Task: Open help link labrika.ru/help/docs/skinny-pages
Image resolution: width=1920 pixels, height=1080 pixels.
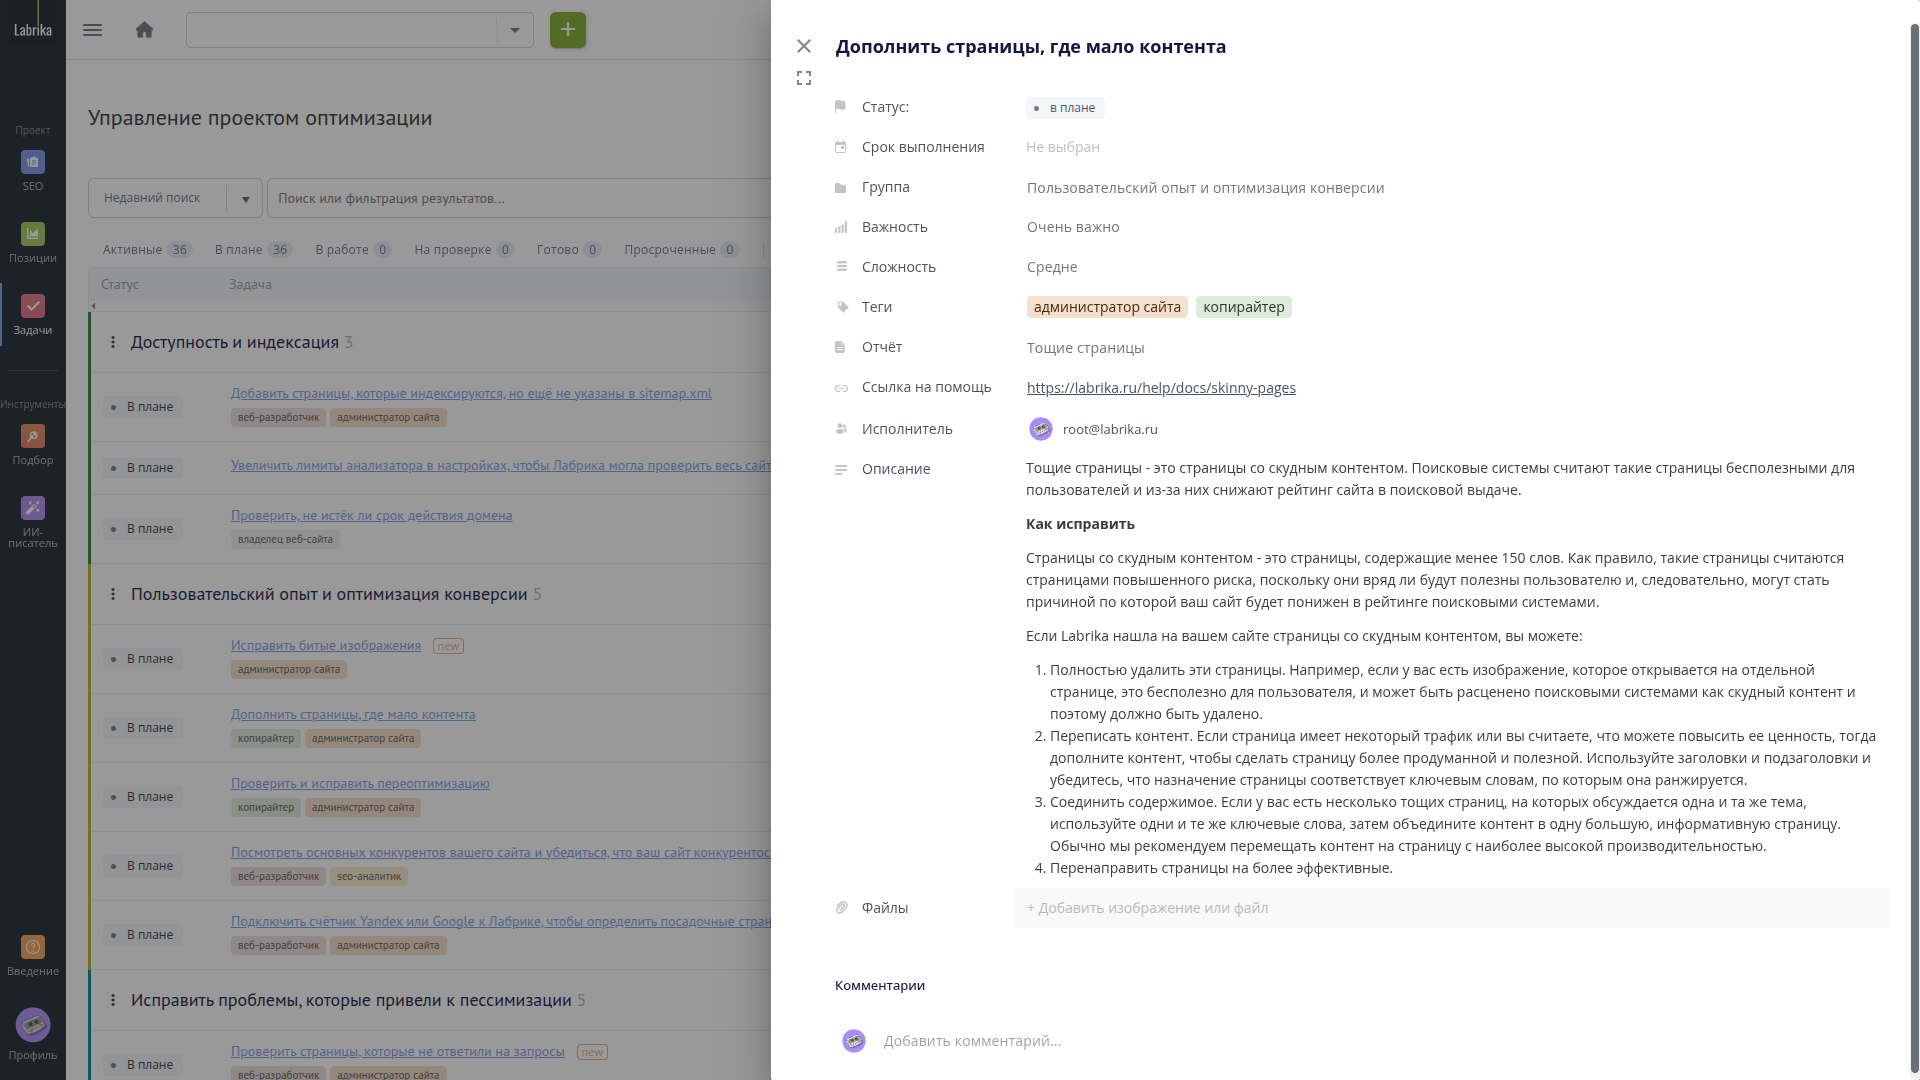Action: click(1161, 388)
